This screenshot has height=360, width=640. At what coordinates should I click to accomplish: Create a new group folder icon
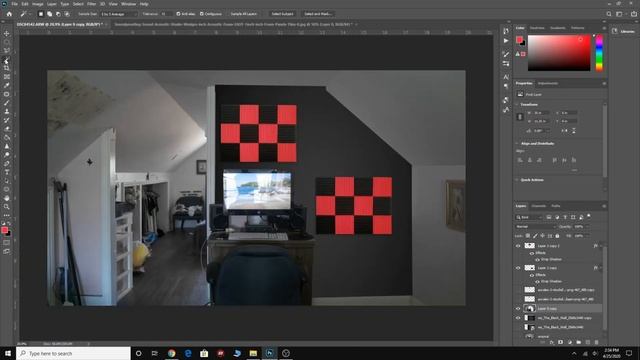(578, 342)
